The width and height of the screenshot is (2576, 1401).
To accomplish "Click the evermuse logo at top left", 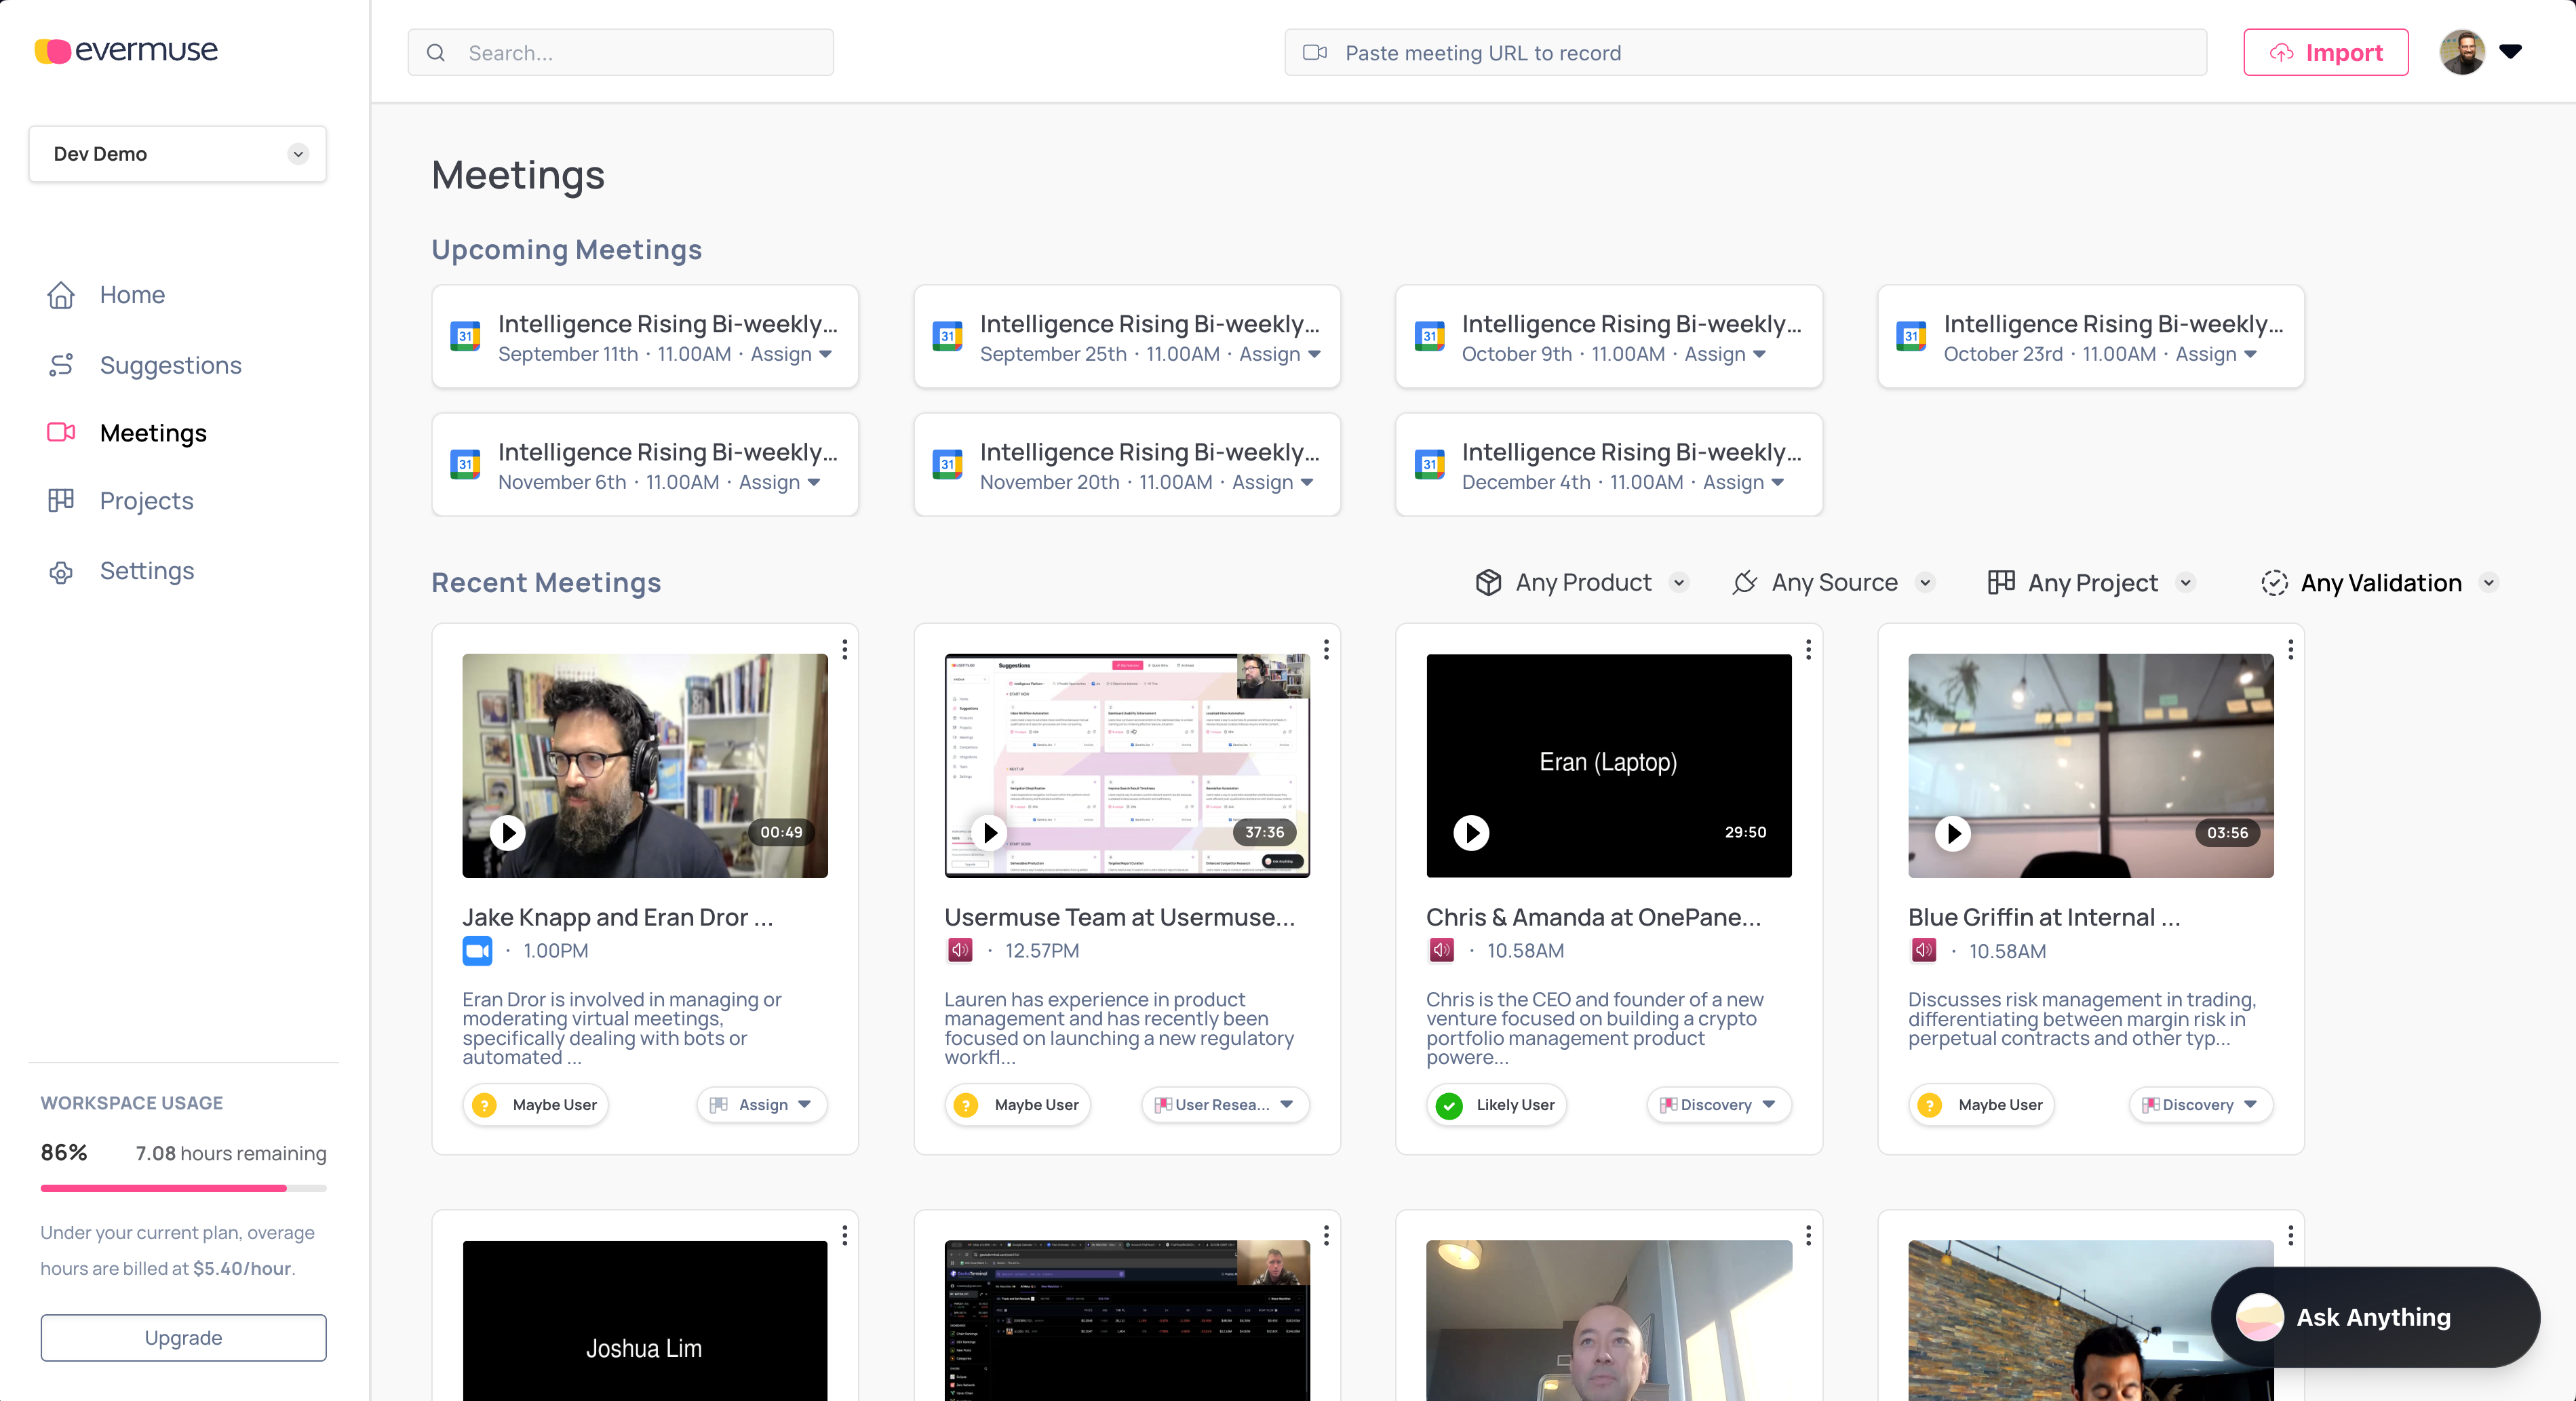I will click(125, 50).
